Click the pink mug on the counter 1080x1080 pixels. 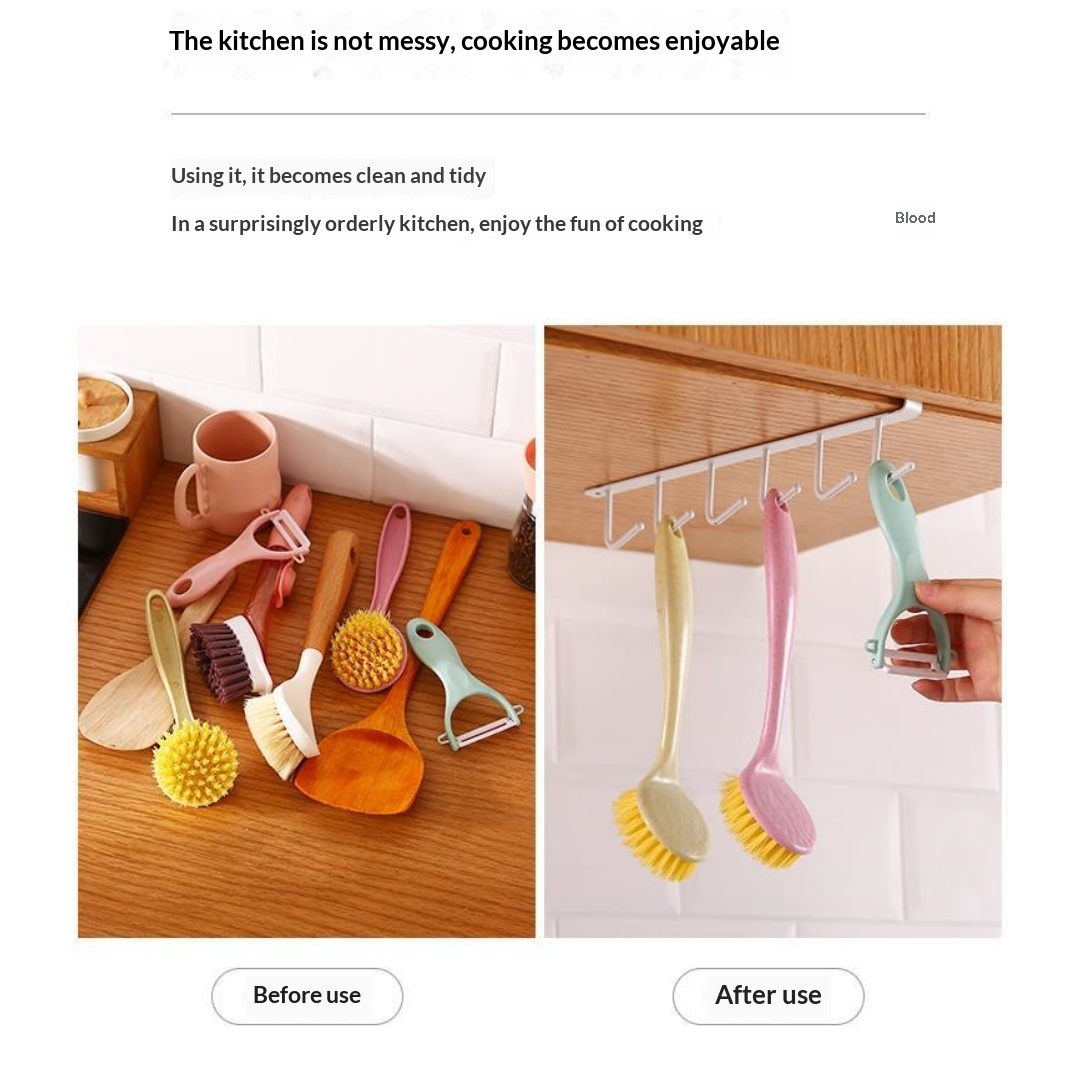click(x=227, y=472)
